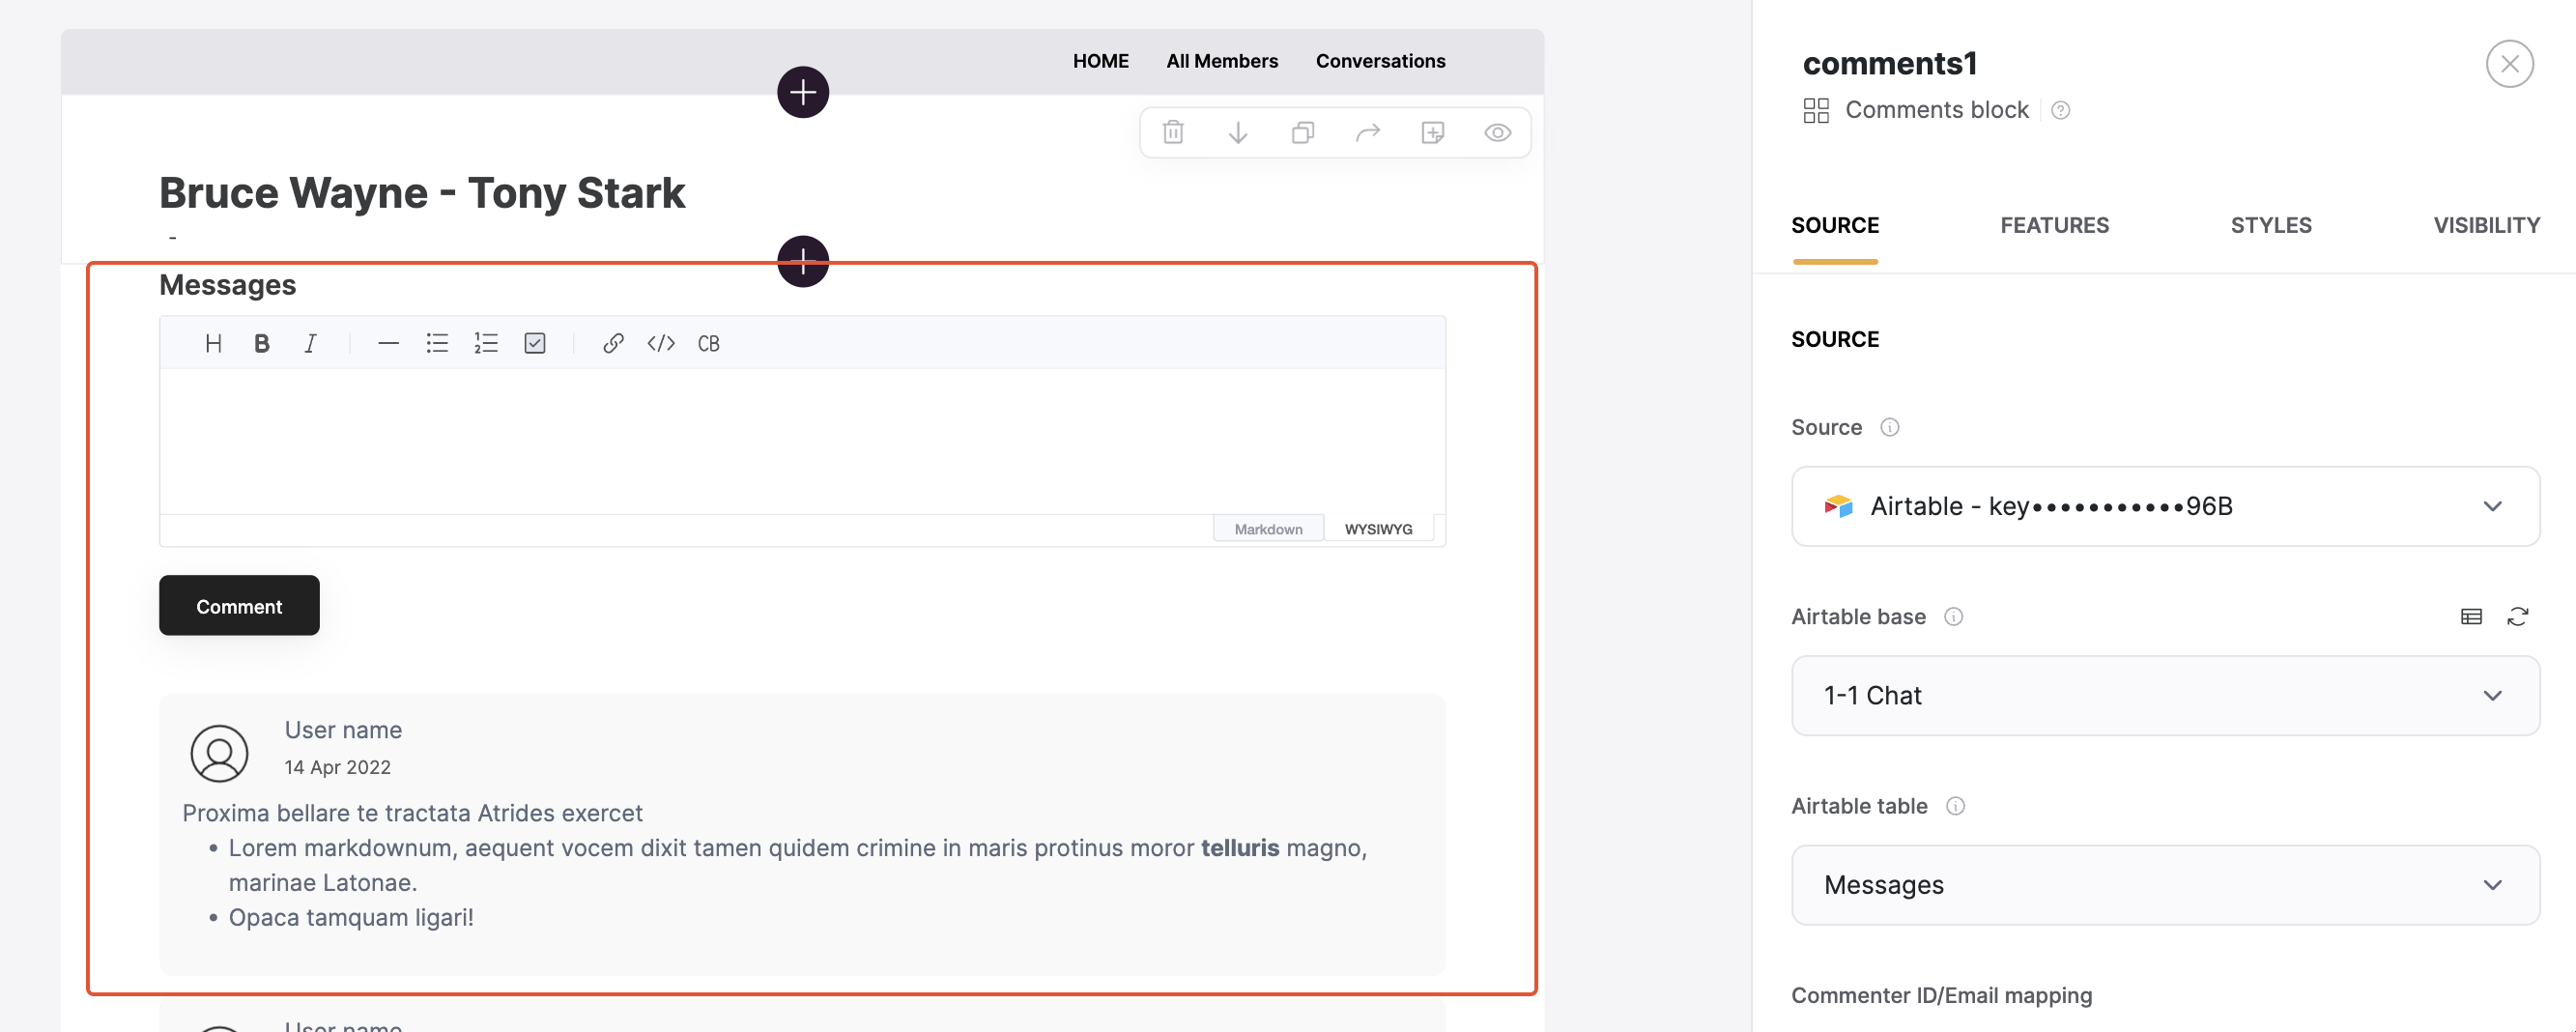Image resolution: width=2576 pixels, height=1032 pixels.
Task: Click the user avatar on the 14 Apr 2022 comment
Action: [219, 753]
